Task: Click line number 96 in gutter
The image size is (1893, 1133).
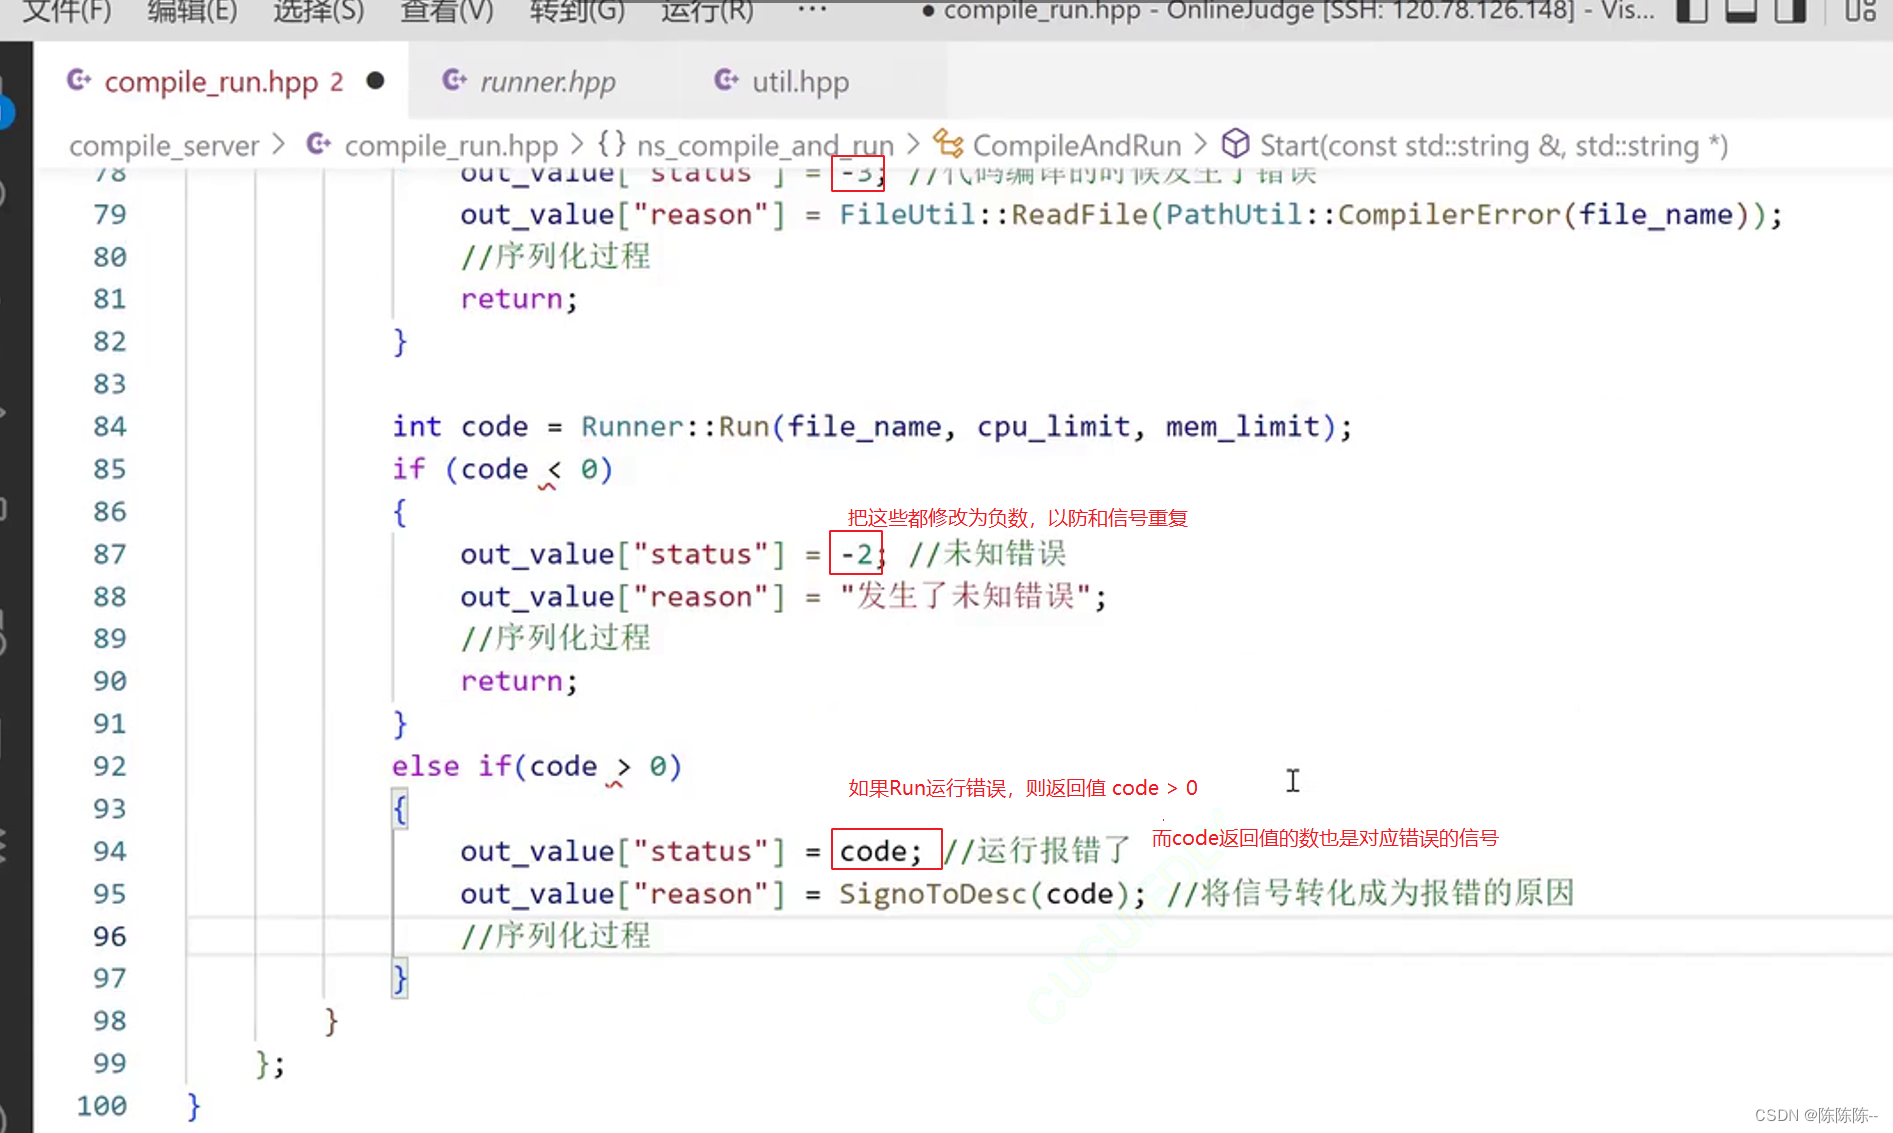Action: point(110,936)
